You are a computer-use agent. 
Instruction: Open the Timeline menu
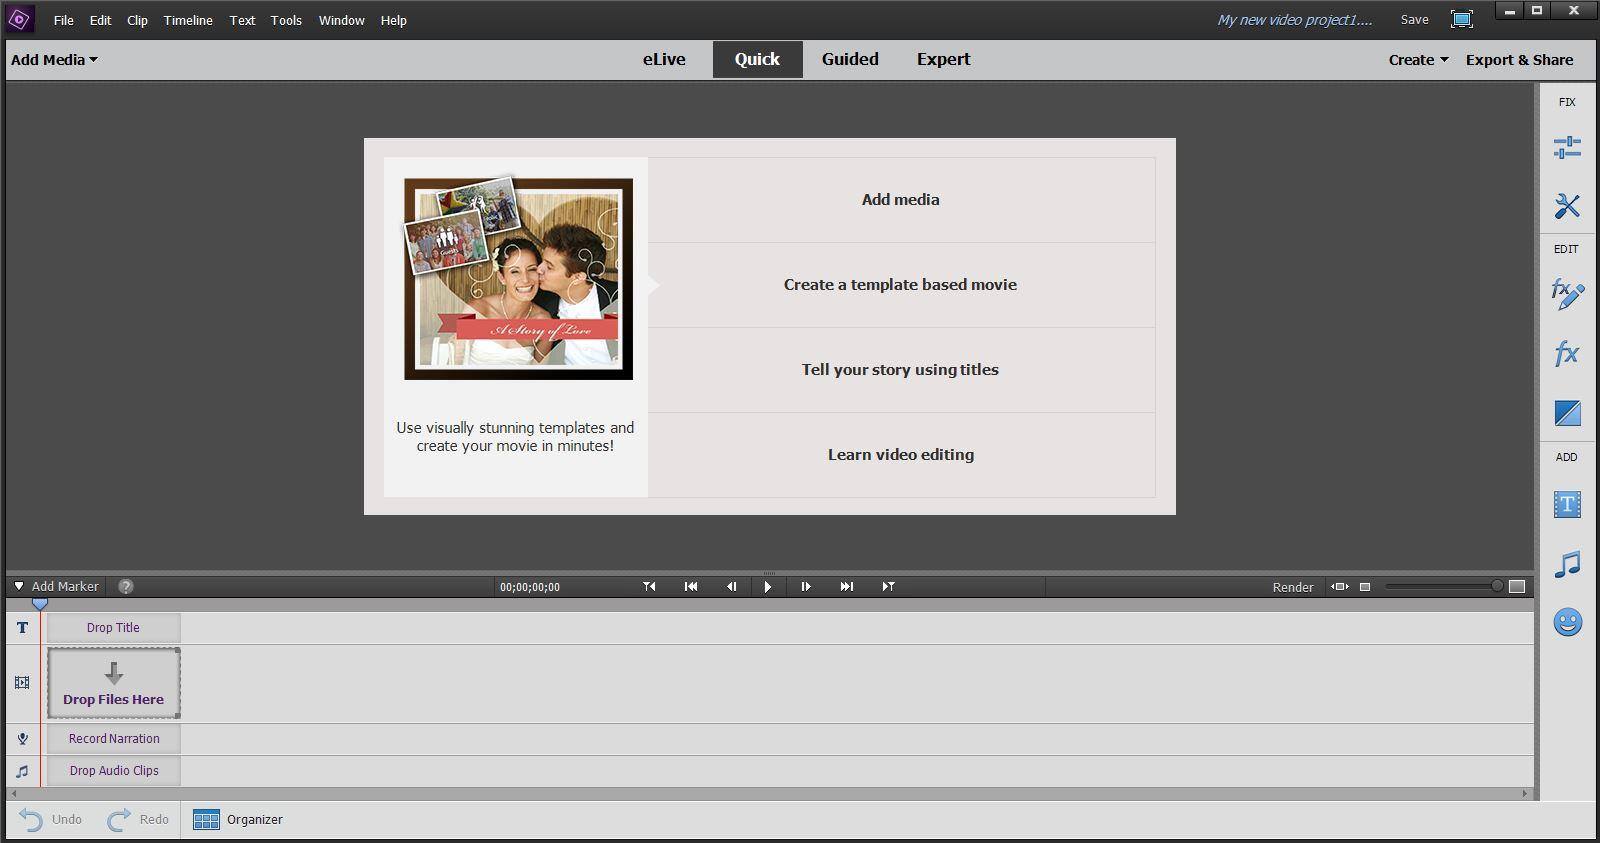click(x=188, y=20)
